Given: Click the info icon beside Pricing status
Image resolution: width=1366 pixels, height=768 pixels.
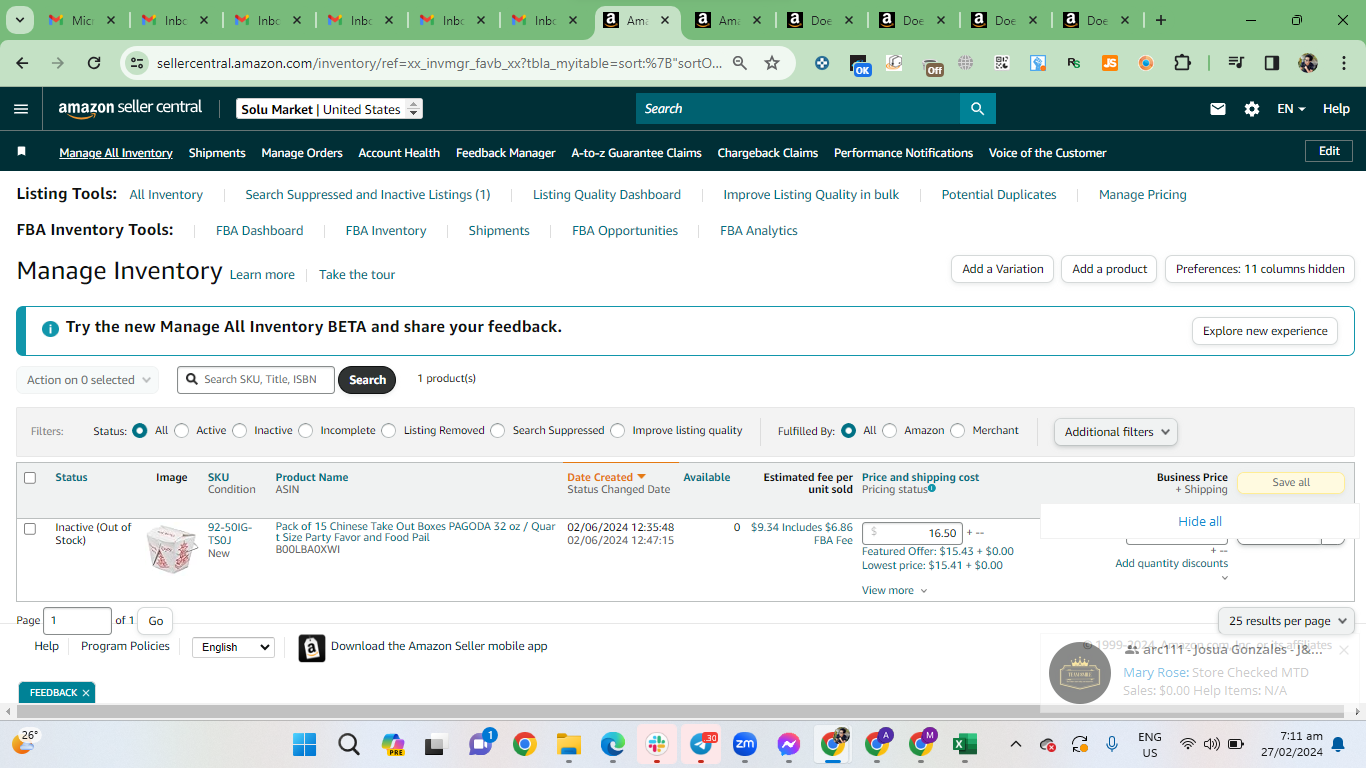Looking at the screenshot, I should [932, 489].
